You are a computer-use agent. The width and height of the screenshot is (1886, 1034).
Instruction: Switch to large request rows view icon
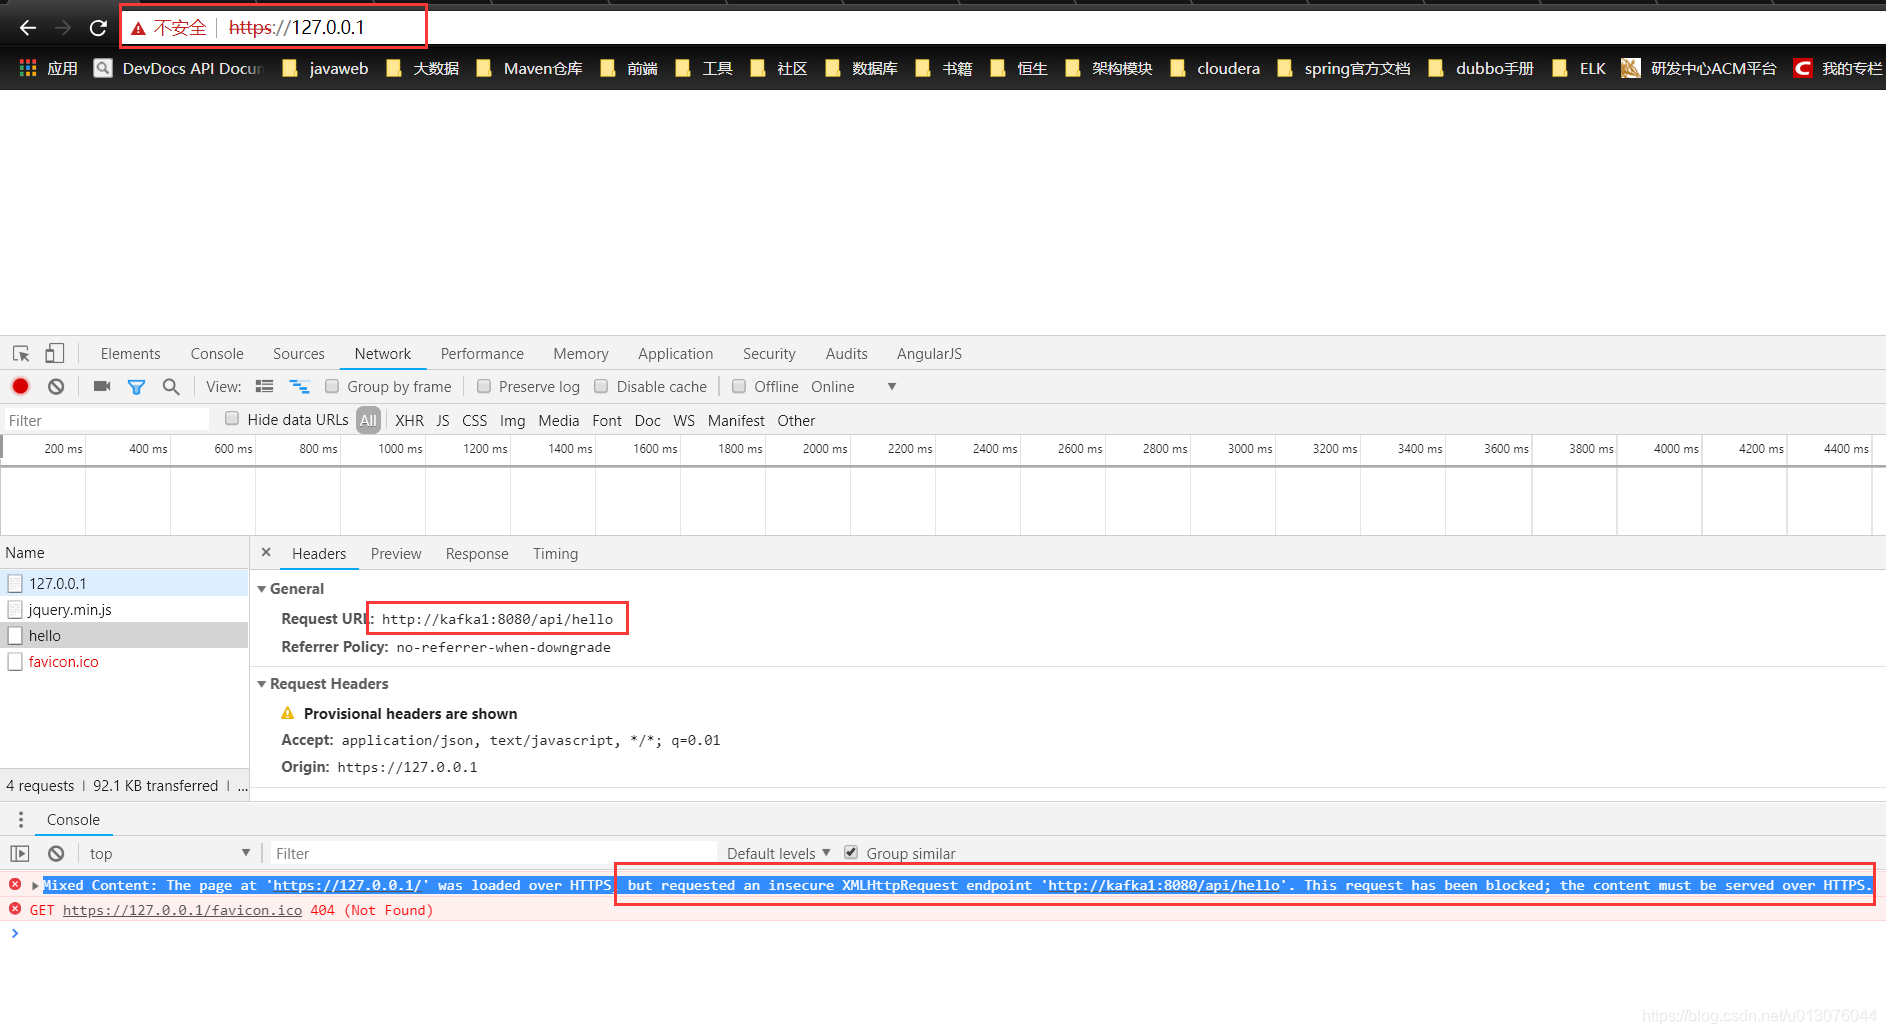tap(265, 386)
